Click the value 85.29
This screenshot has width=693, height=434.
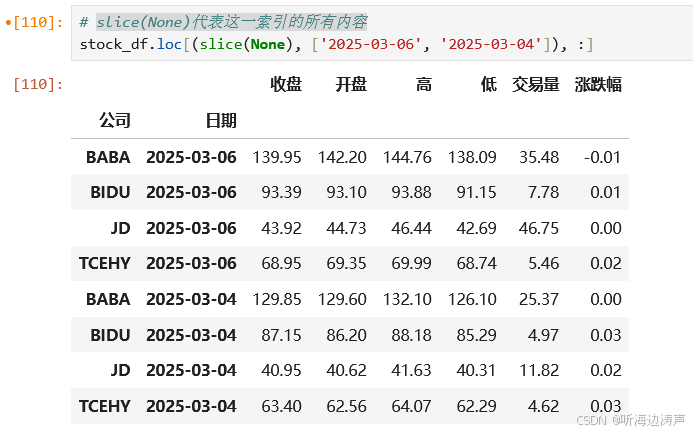tap(476, 335)
